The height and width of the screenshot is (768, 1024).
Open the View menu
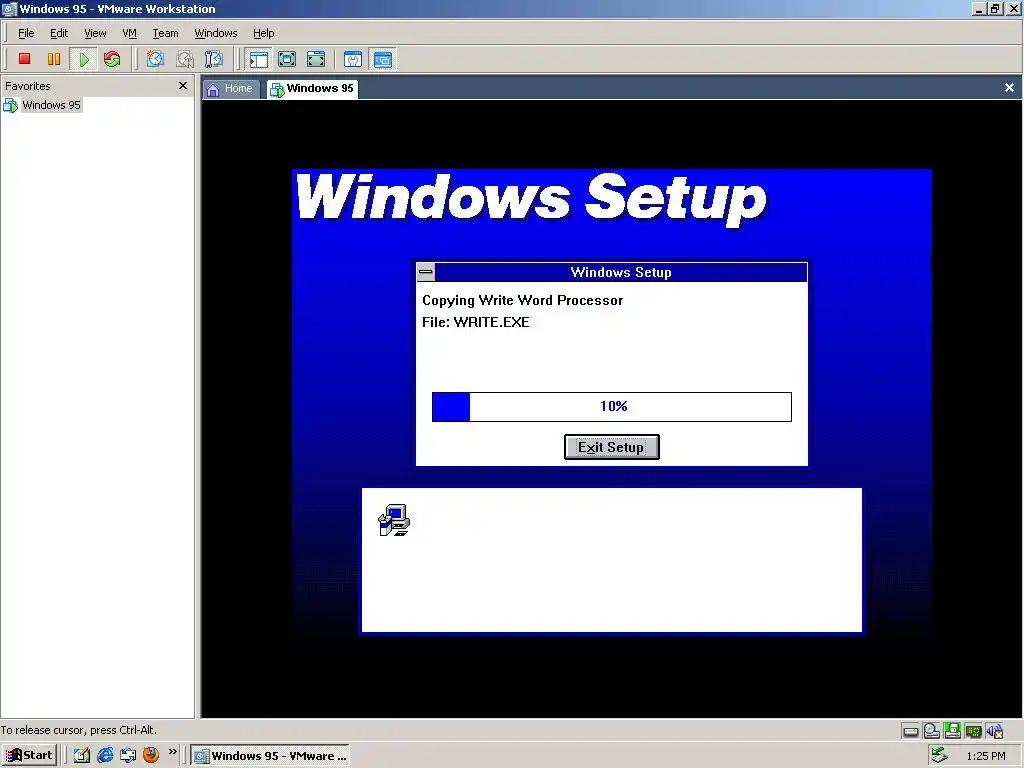click(x=95, y=33)
